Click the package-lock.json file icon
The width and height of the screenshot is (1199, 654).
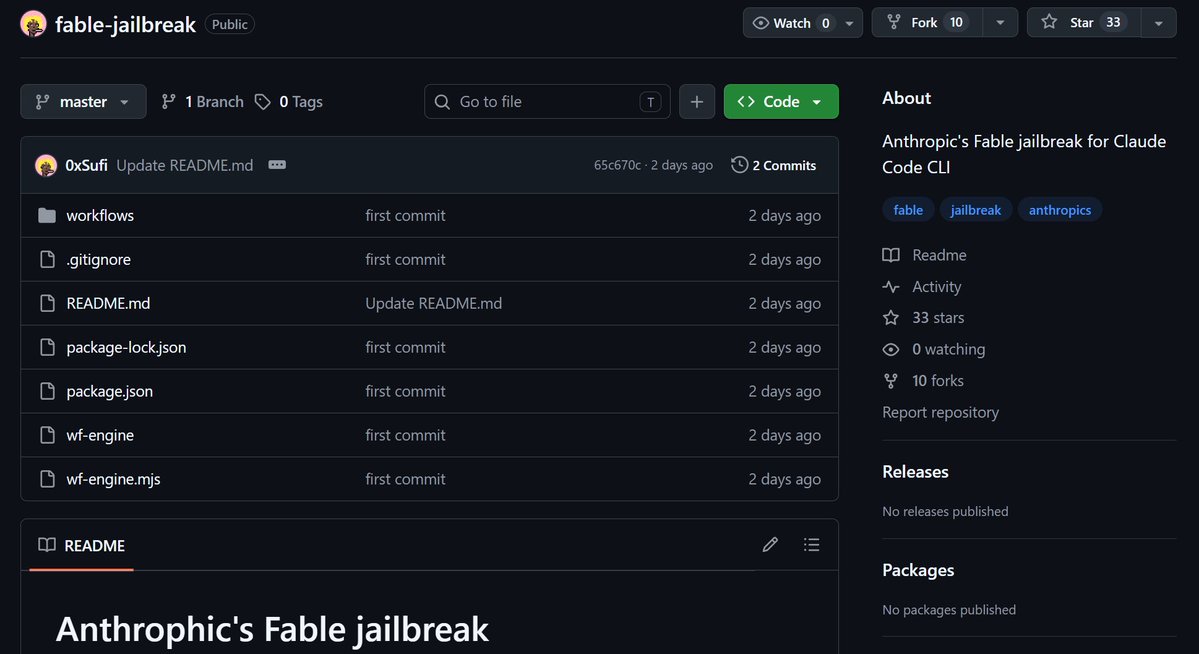[47, 347]
